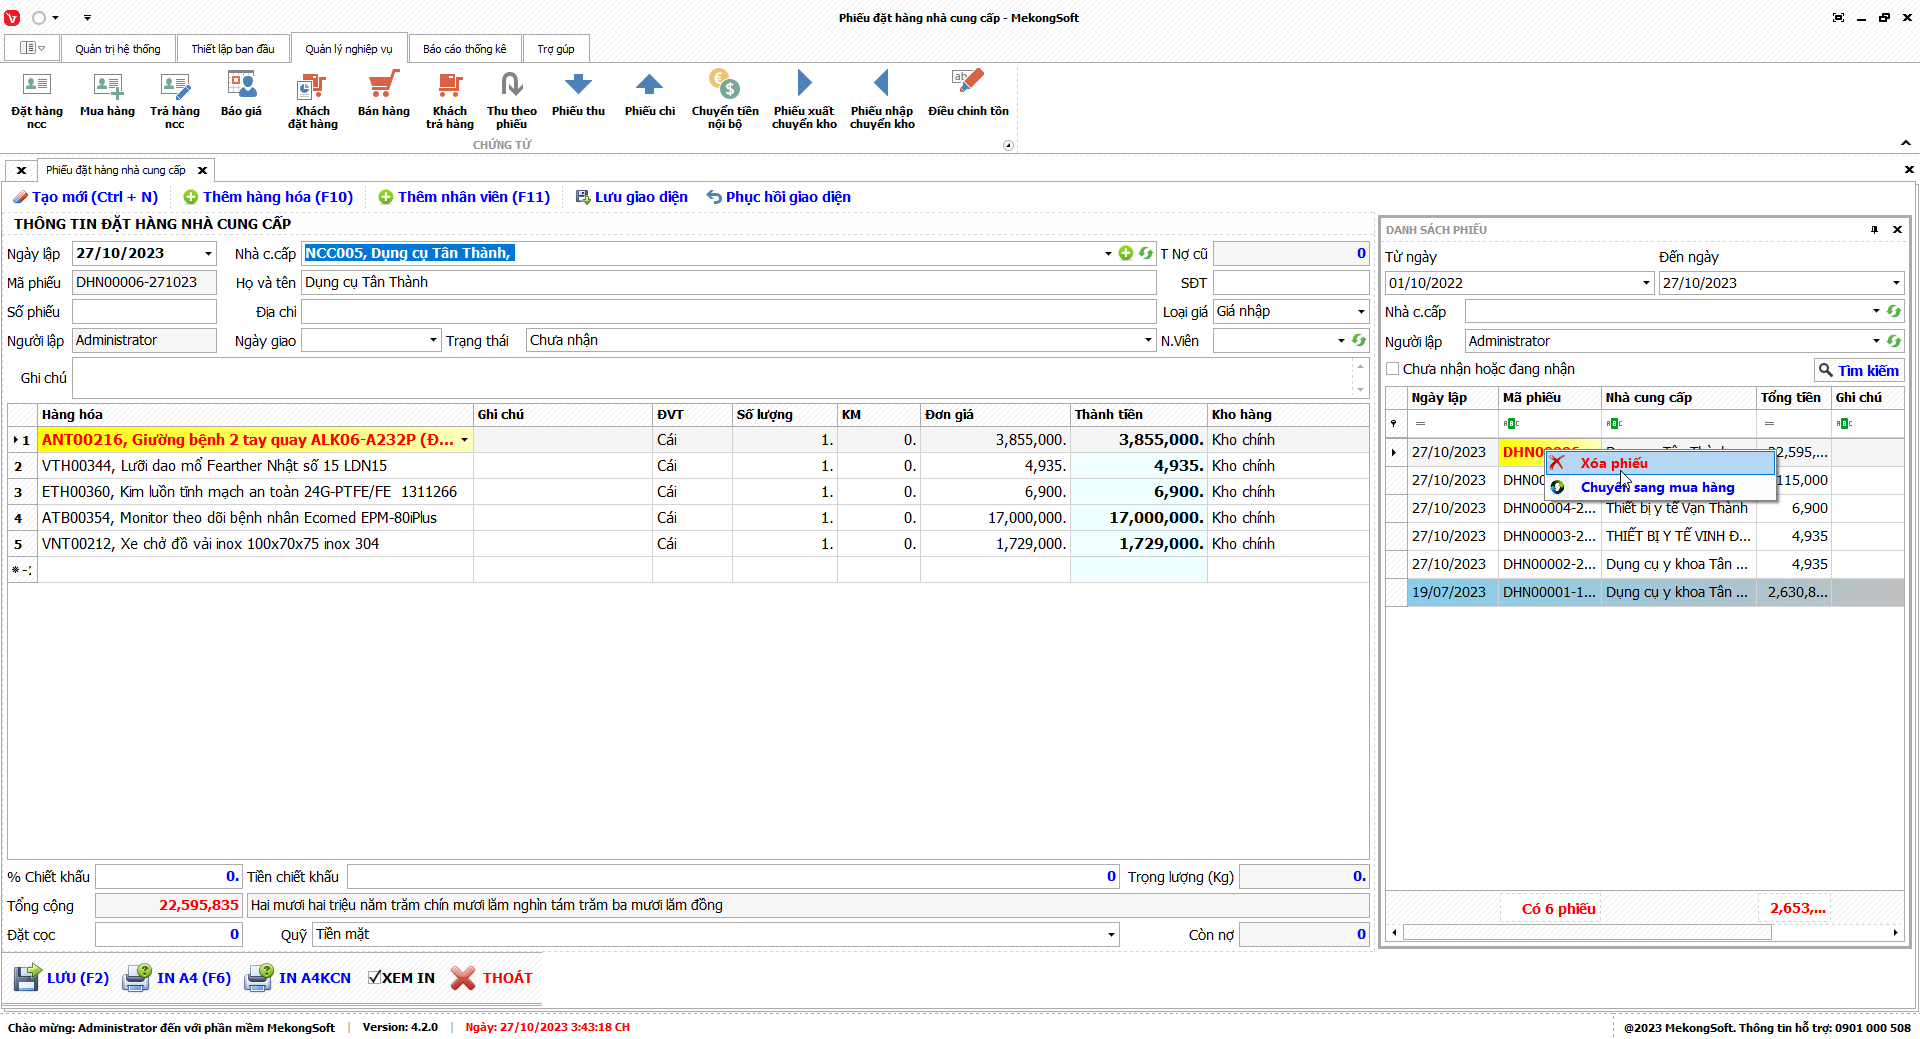
Task: Toggle the XEM IN checkbox
Action: (x=375, y=978)
